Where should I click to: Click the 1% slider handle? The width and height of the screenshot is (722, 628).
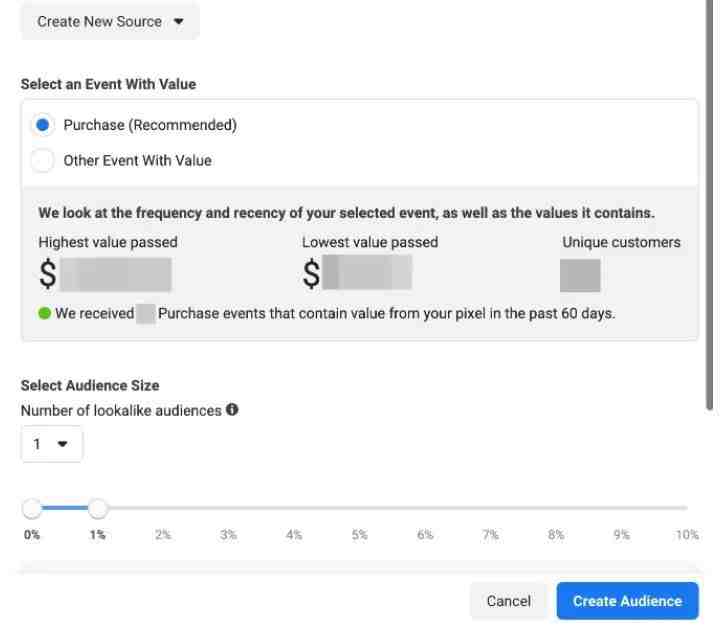[98, 508]
